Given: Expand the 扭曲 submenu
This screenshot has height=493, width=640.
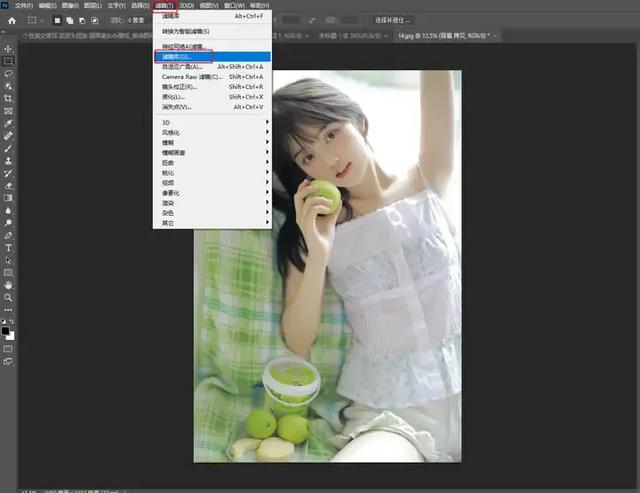Looking at the screenshot, I should [x=212, y=162].
